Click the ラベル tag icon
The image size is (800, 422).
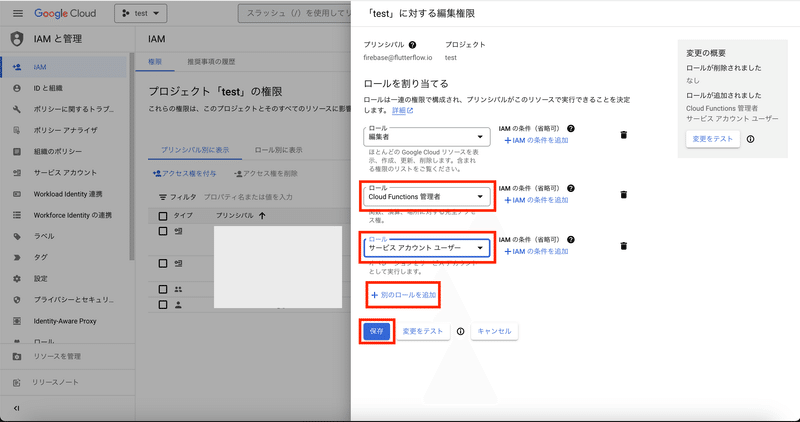click(x=17, y=236)
